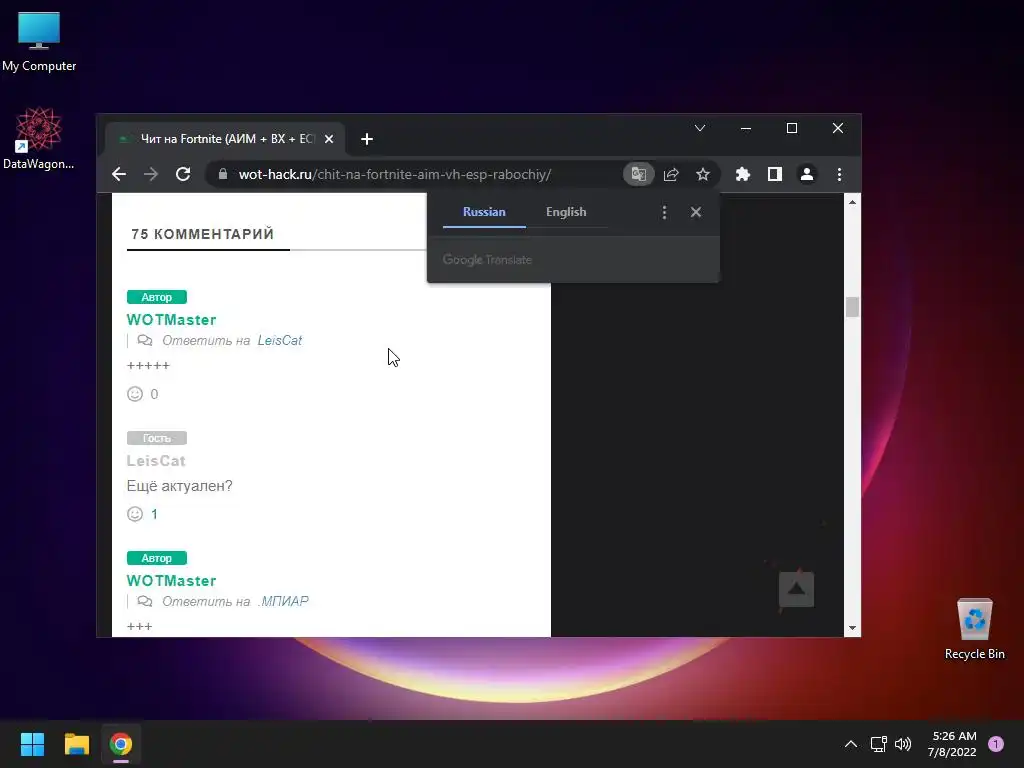
Task: Open Chrome's three-dot main menu
Action: [839, 174]
